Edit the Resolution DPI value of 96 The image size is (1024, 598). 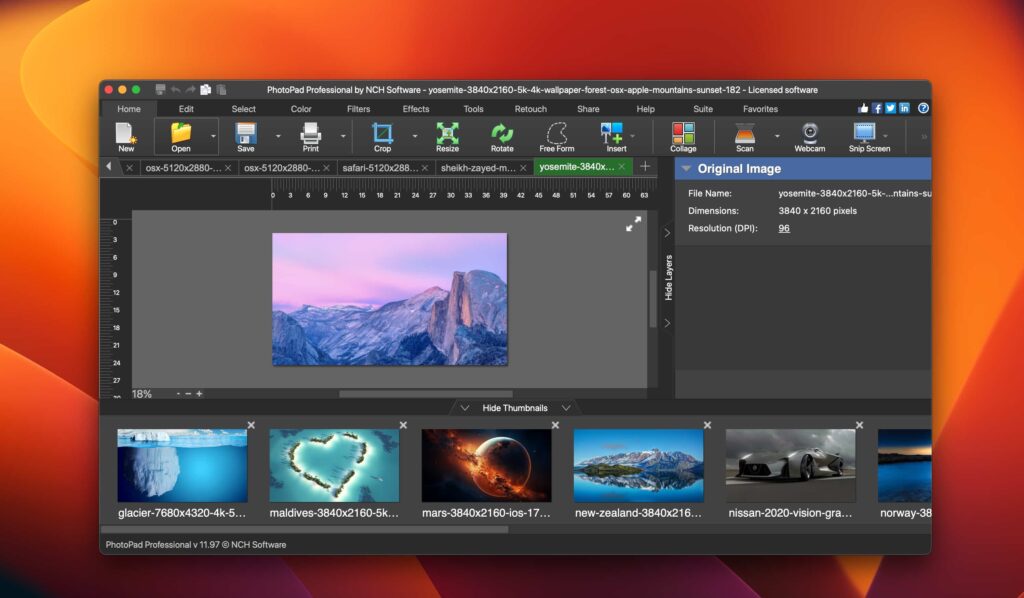click(x=783, y=228)
